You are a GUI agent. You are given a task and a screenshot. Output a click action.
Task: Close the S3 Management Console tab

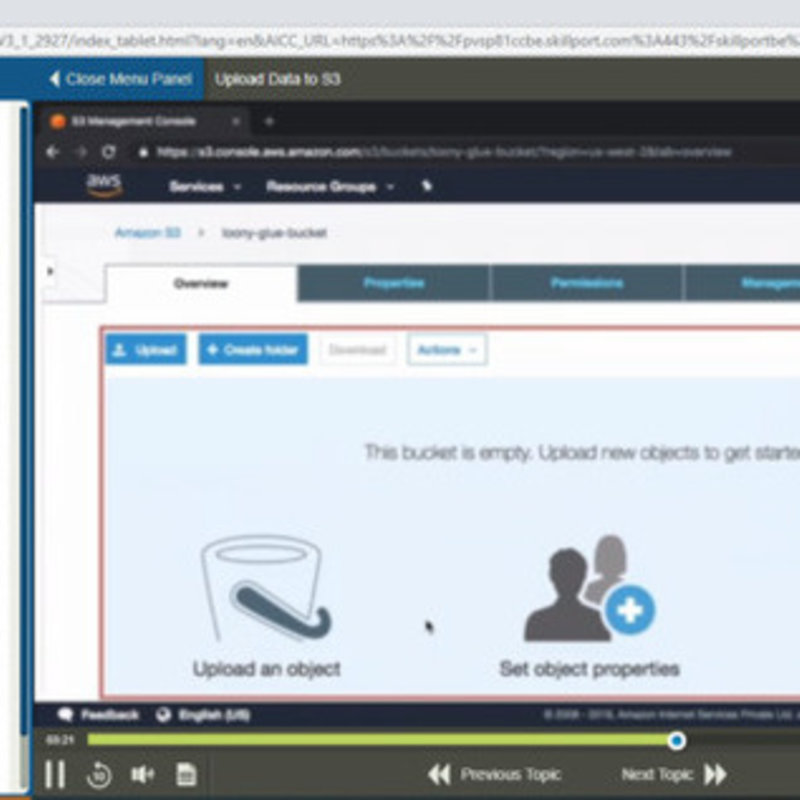click(236, 121)
